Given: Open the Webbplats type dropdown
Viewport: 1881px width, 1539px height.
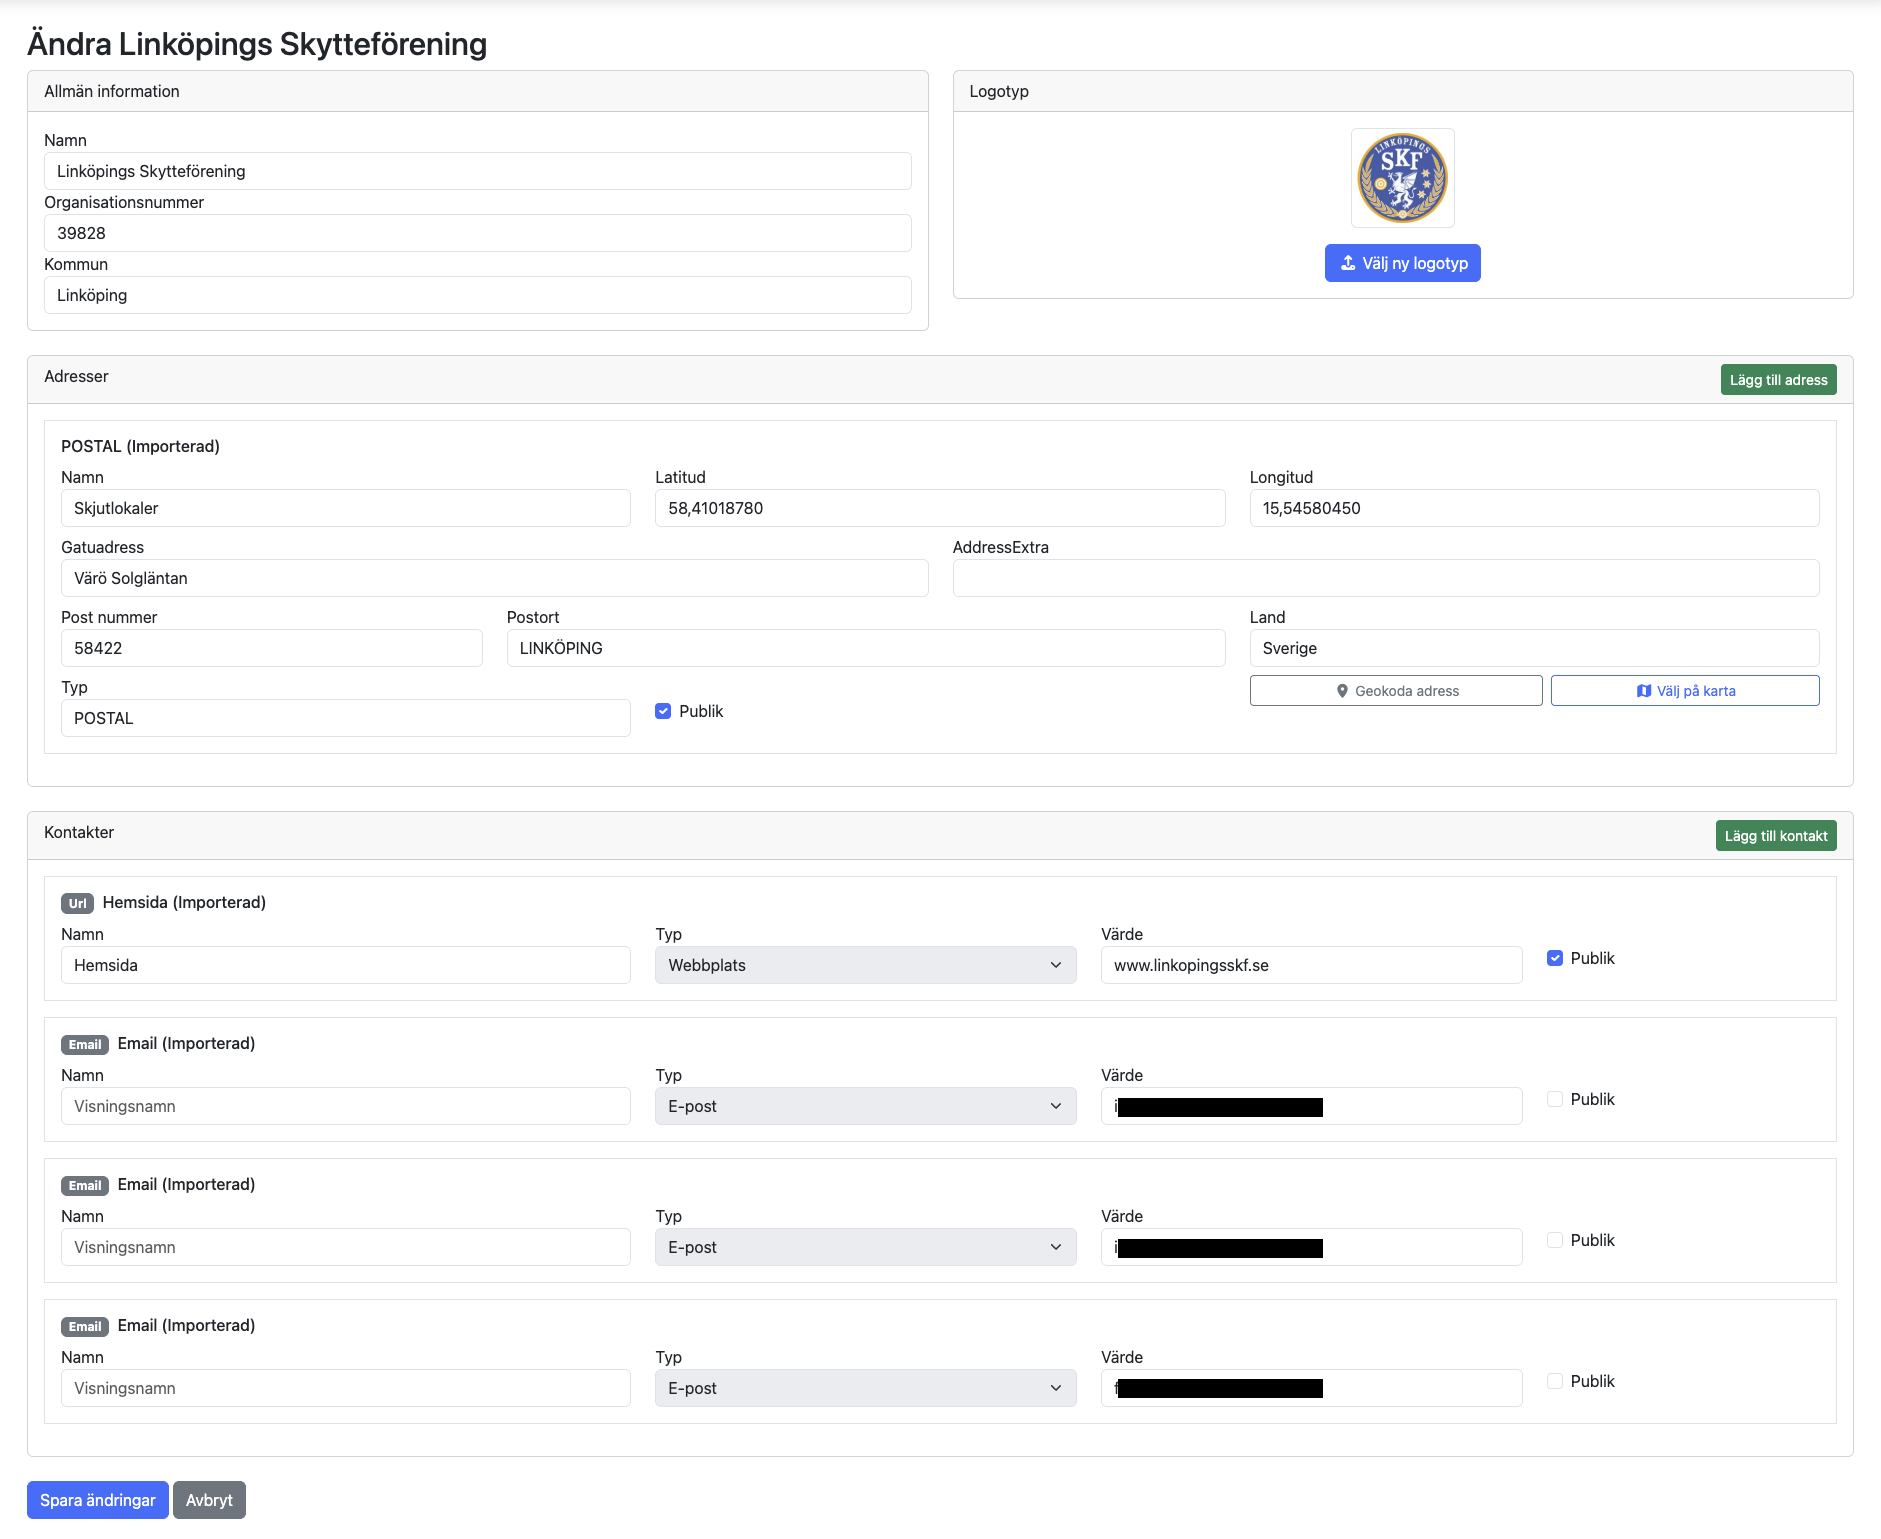Looking at the screenshot, I should pos(865,965).
